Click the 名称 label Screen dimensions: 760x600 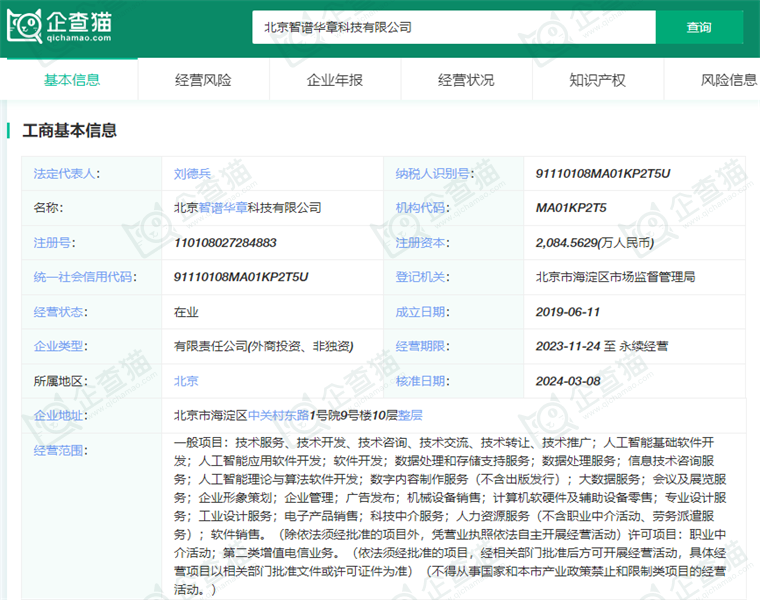(x=48, y=208)
